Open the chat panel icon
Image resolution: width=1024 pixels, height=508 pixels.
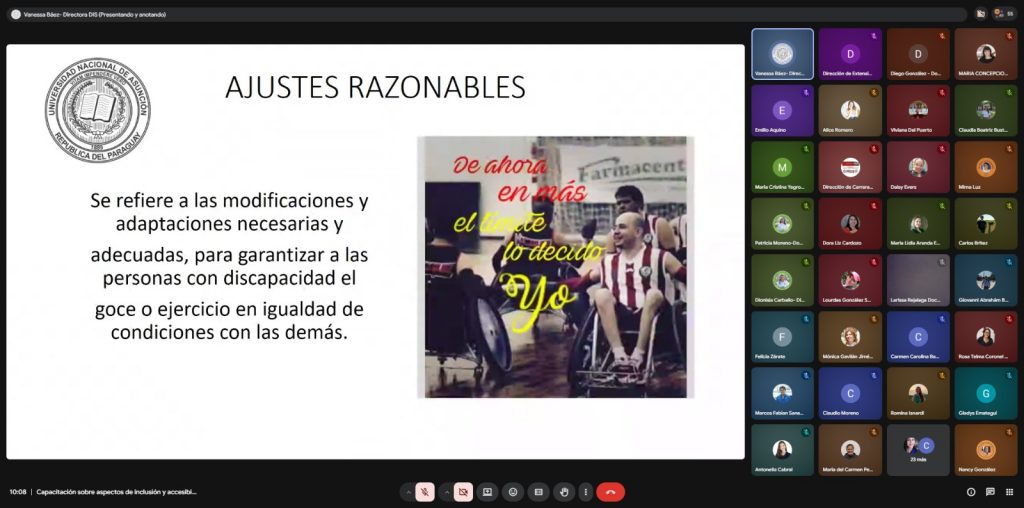[x=990, y=492]
